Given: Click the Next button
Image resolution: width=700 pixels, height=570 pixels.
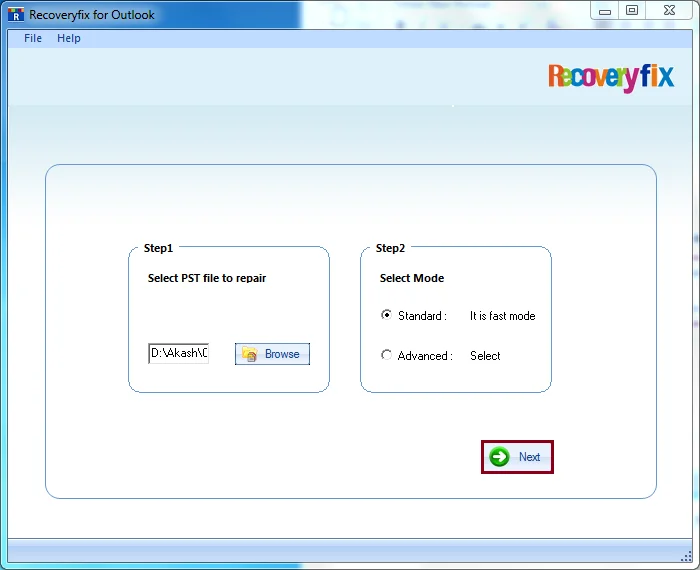Looking at the screenshot, I should pos(517,457).
